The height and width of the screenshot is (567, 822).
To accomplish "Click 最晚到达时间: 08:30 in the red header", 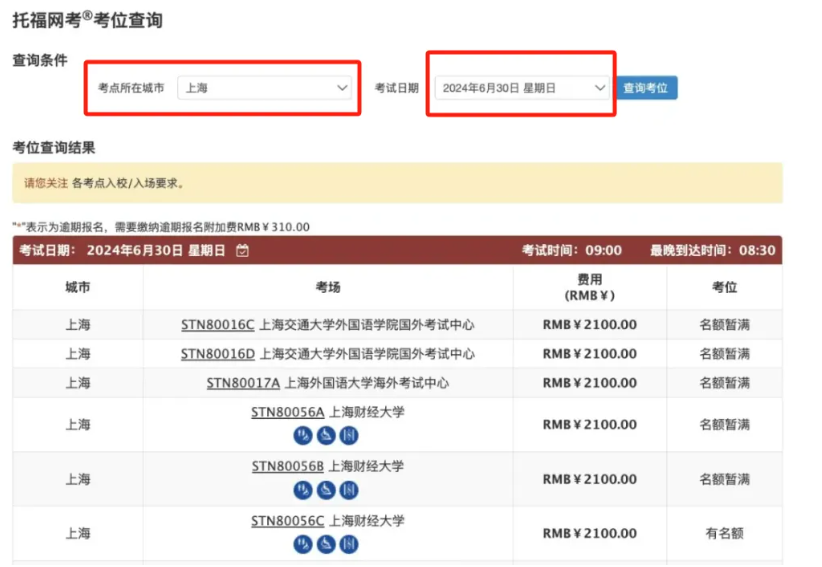I will (713, 250).
